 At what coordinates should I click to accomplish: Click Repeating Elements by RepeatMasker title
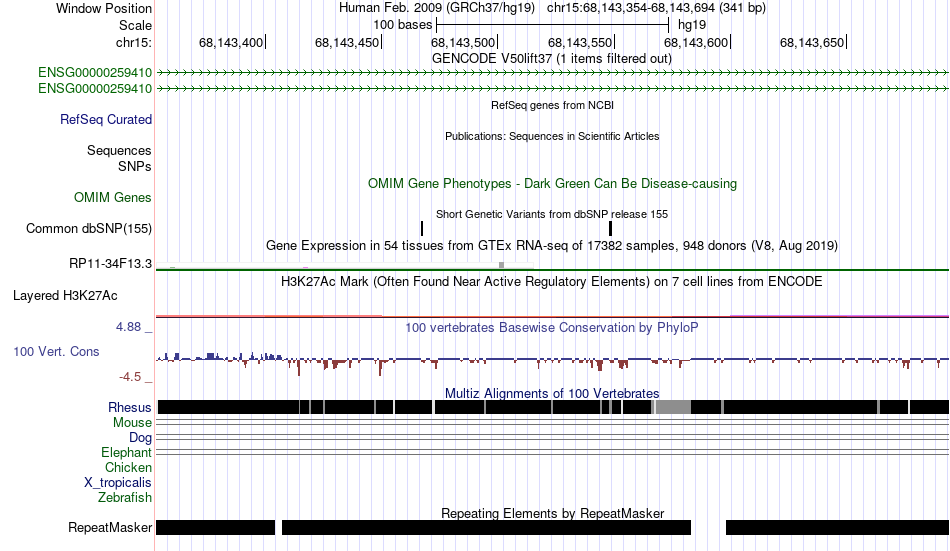pos(553,513)
